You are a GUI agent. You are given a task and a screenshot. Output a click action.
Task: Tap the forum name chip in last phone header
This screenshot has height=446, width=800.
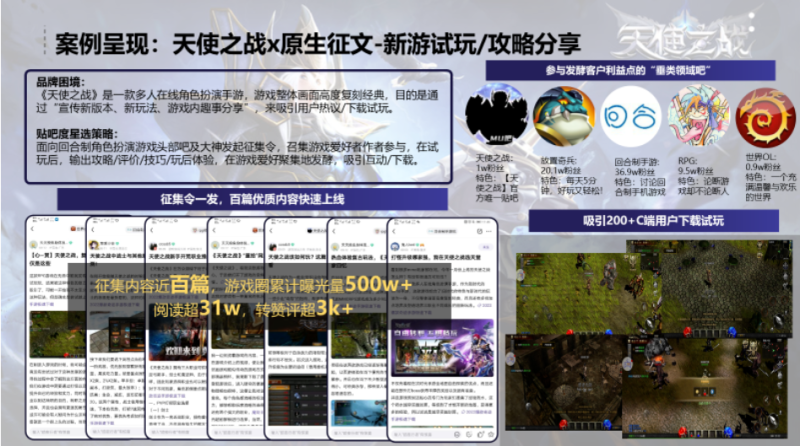pos(443,232)
